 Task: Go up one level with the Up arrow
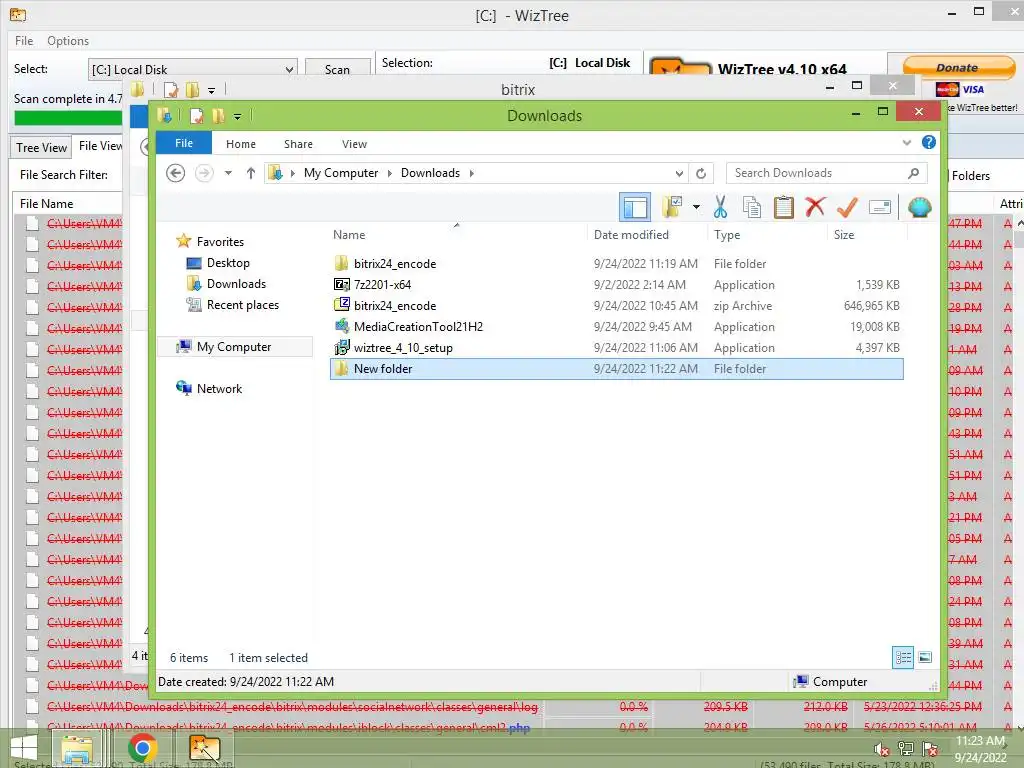(251, 173)
